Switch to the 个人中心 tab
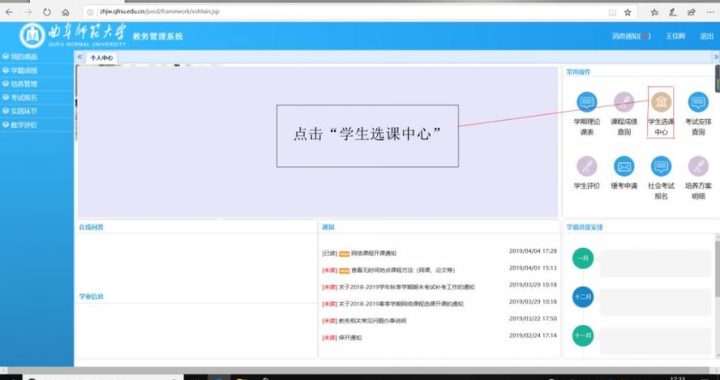 pos(101,58)
